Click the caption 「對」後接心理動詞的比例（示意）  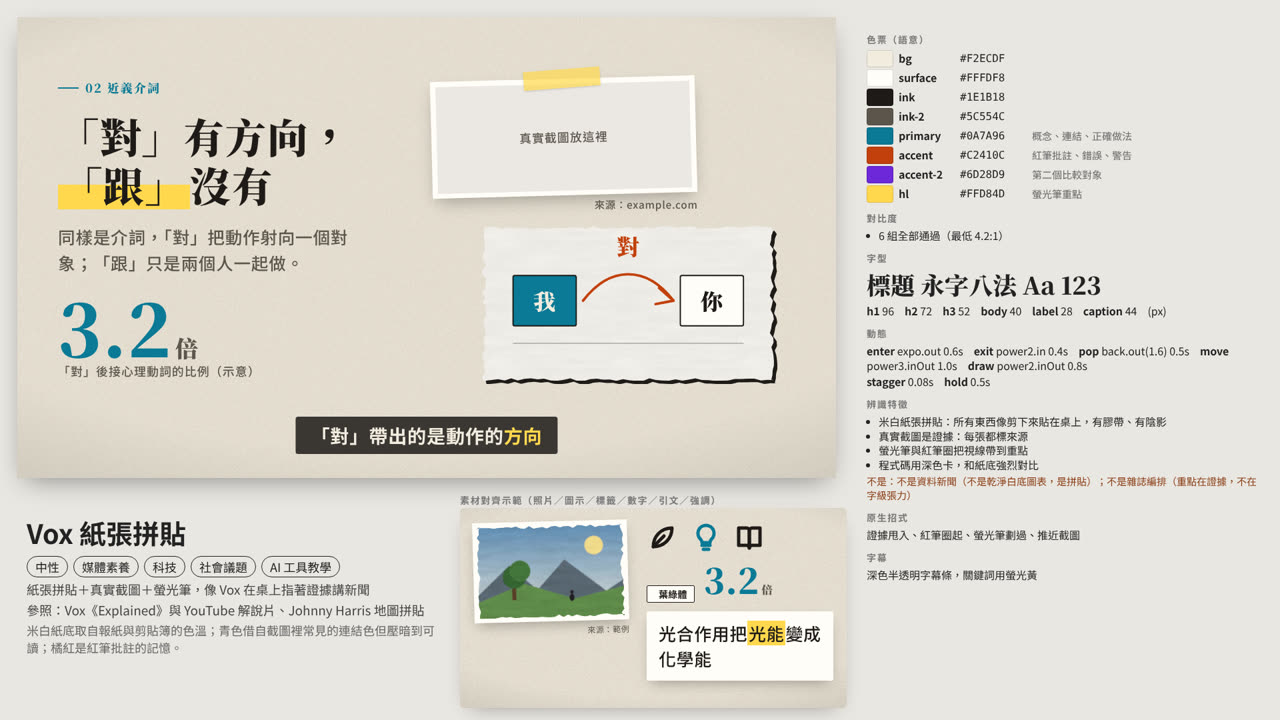pos(158,372)
